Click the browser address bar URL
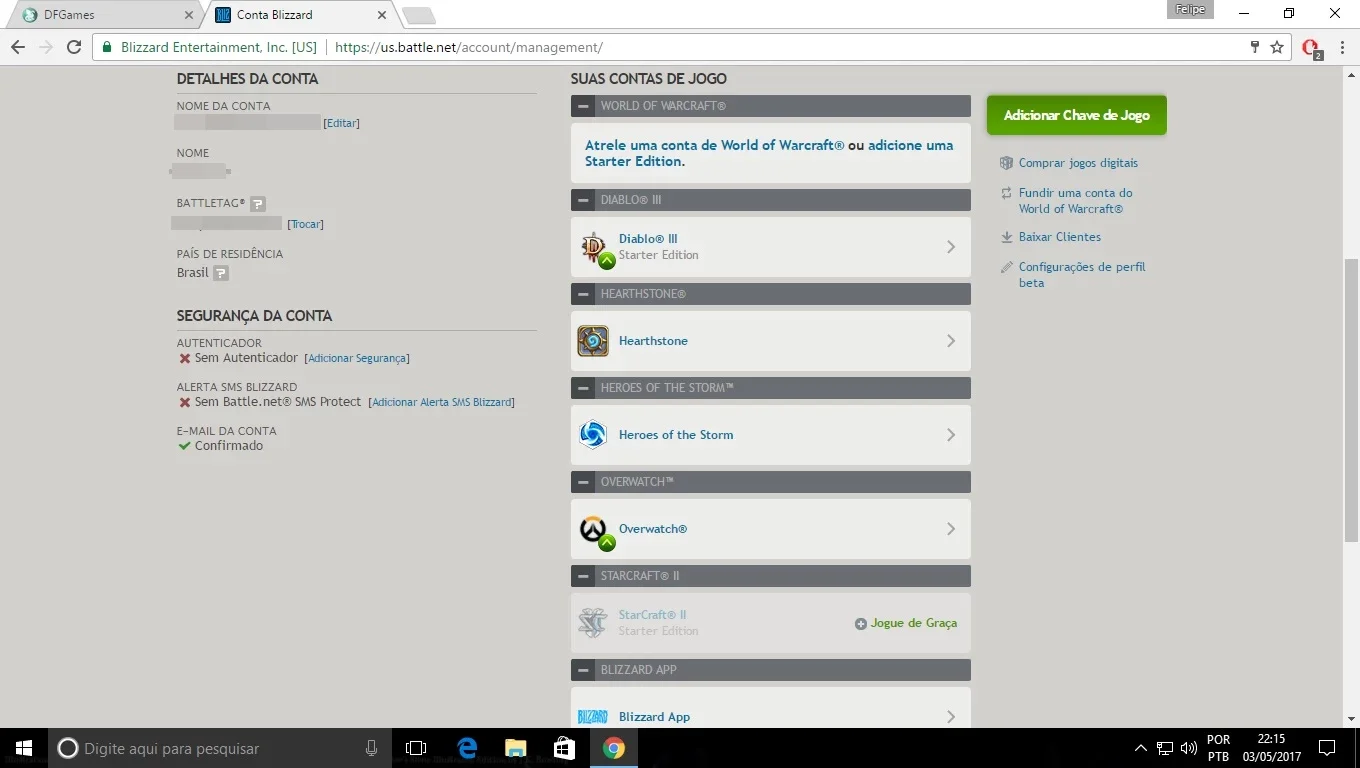 (469, 47)
